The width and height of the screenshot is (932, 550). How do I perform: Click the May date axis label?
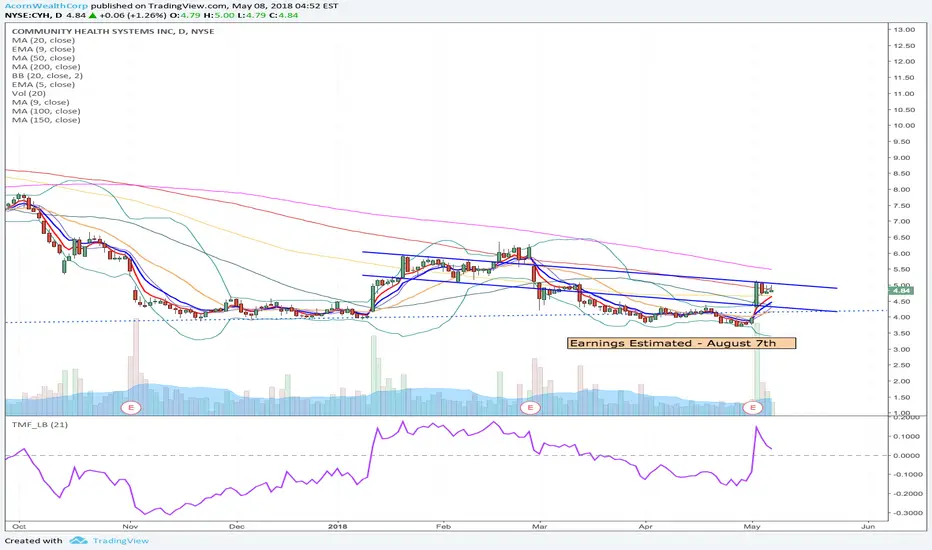752,526
